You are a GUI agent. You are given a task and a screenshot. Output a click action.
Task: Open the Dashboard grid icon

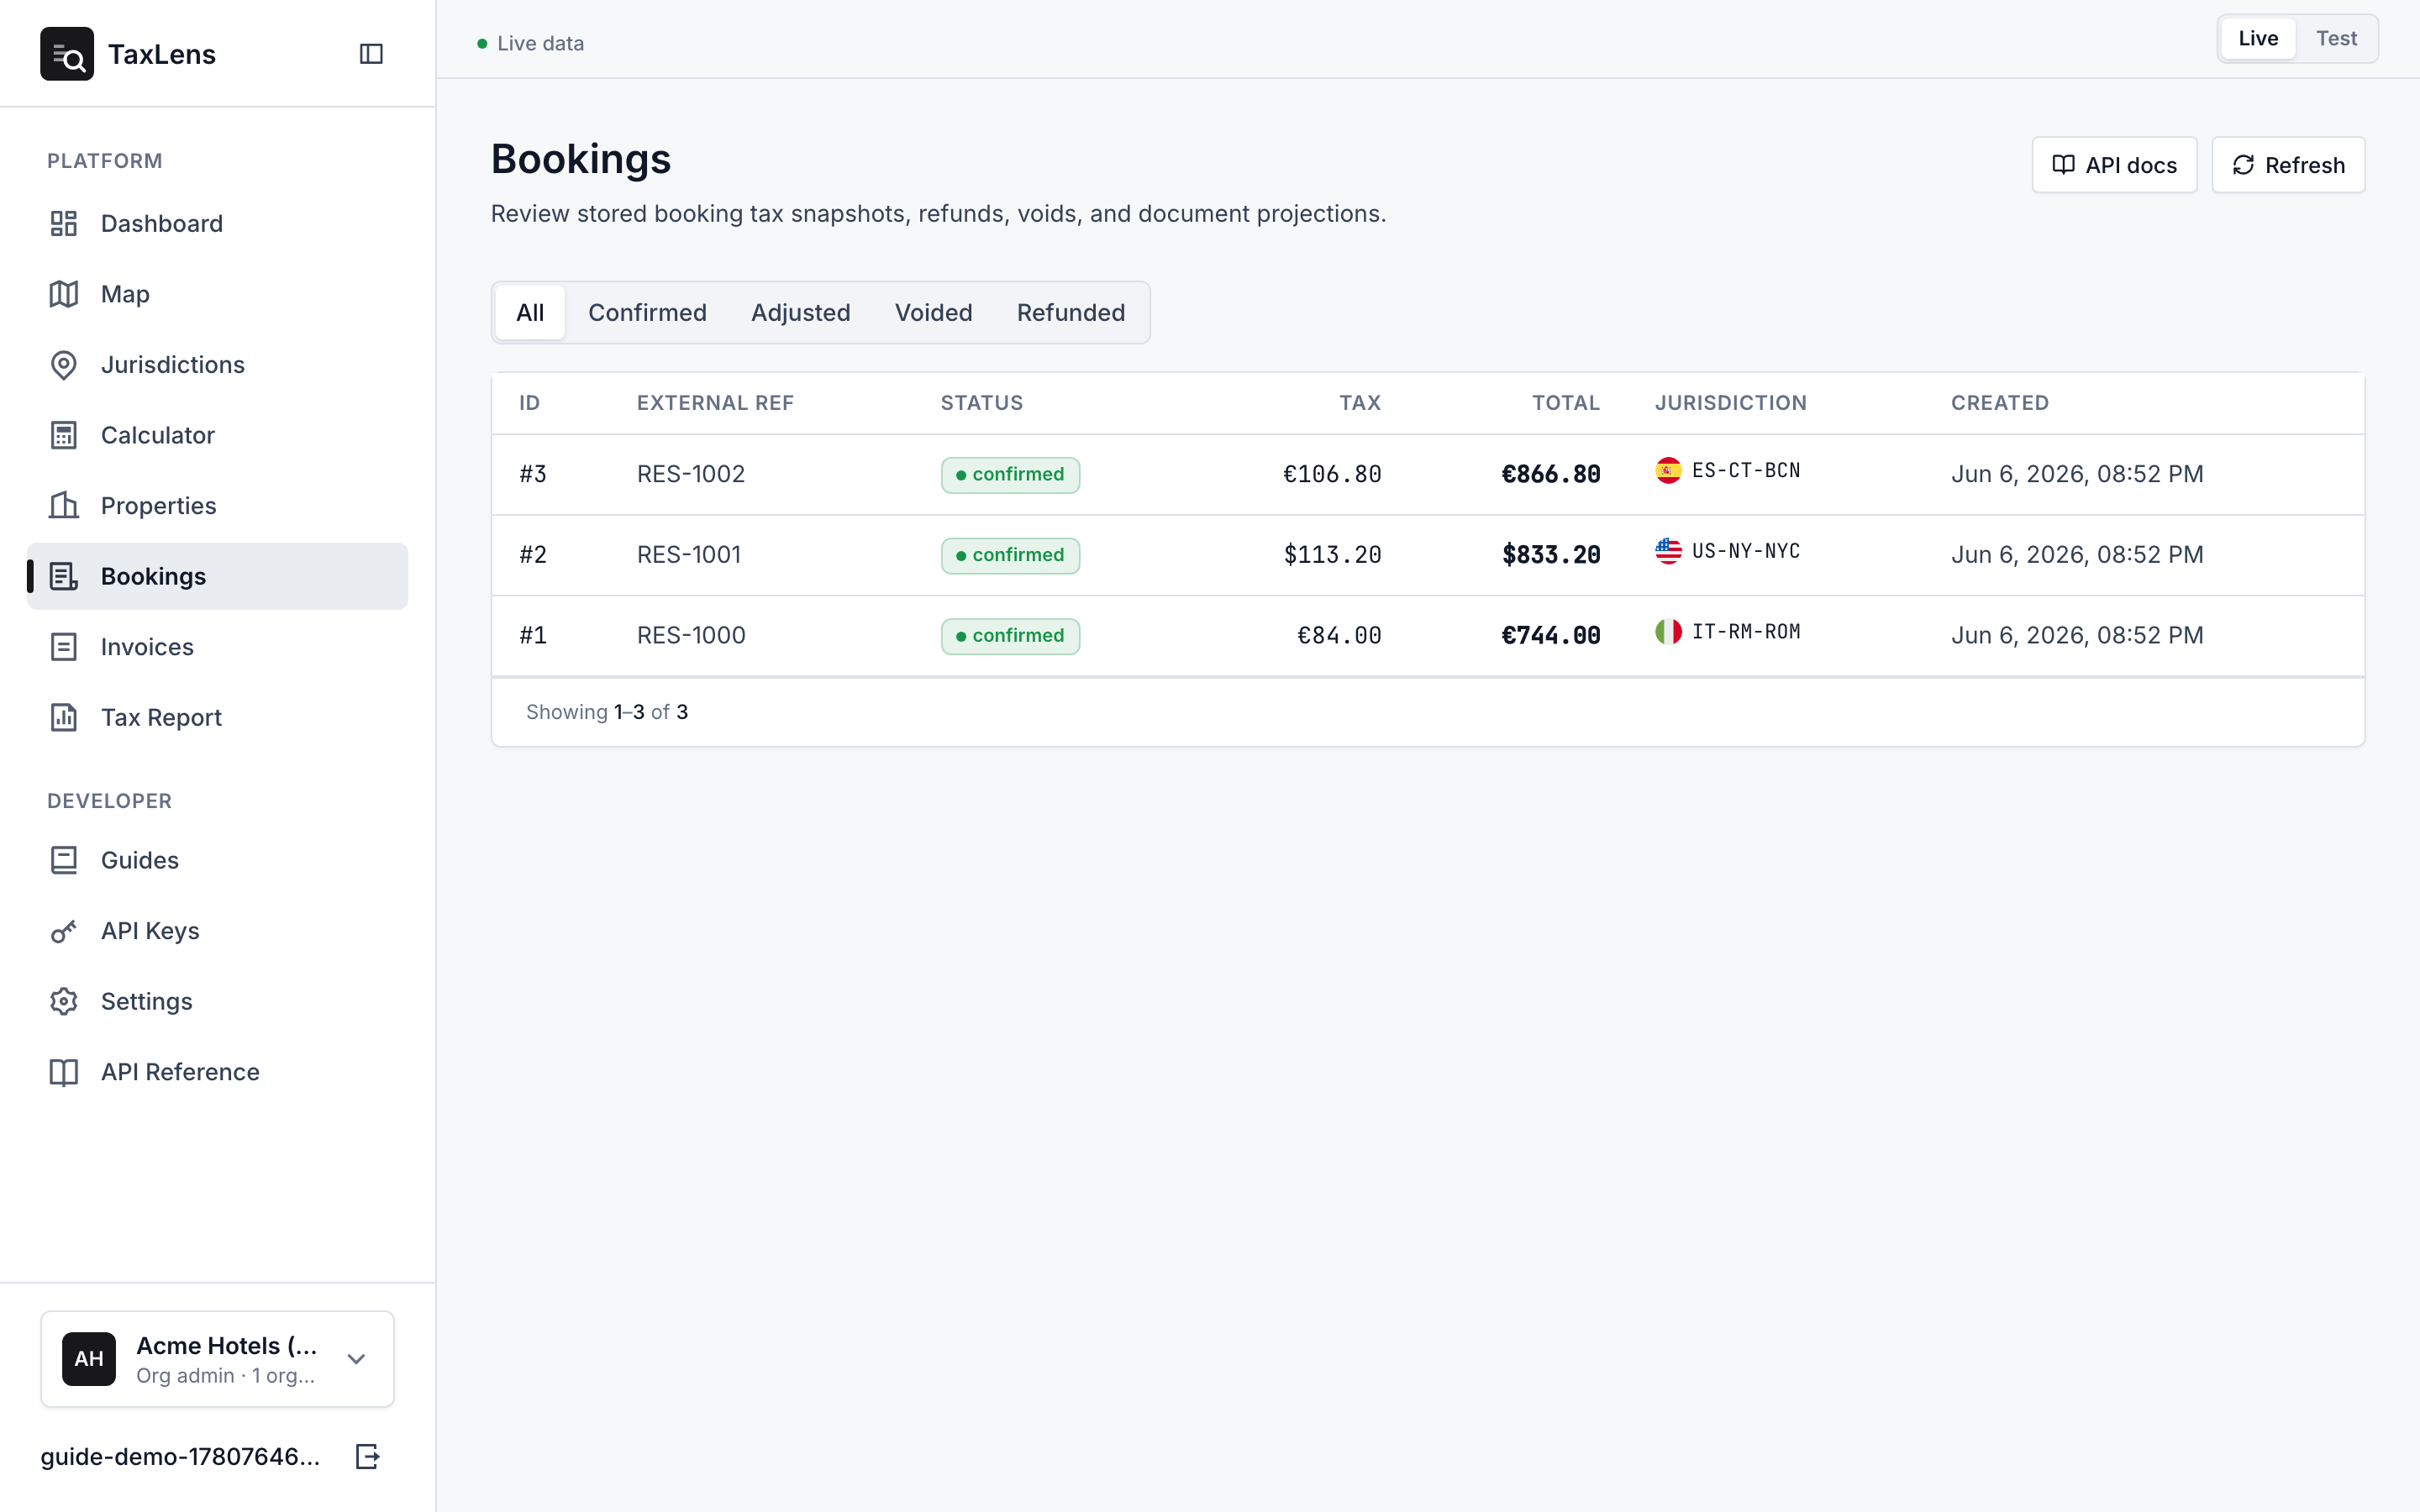[x=64, y=223]
